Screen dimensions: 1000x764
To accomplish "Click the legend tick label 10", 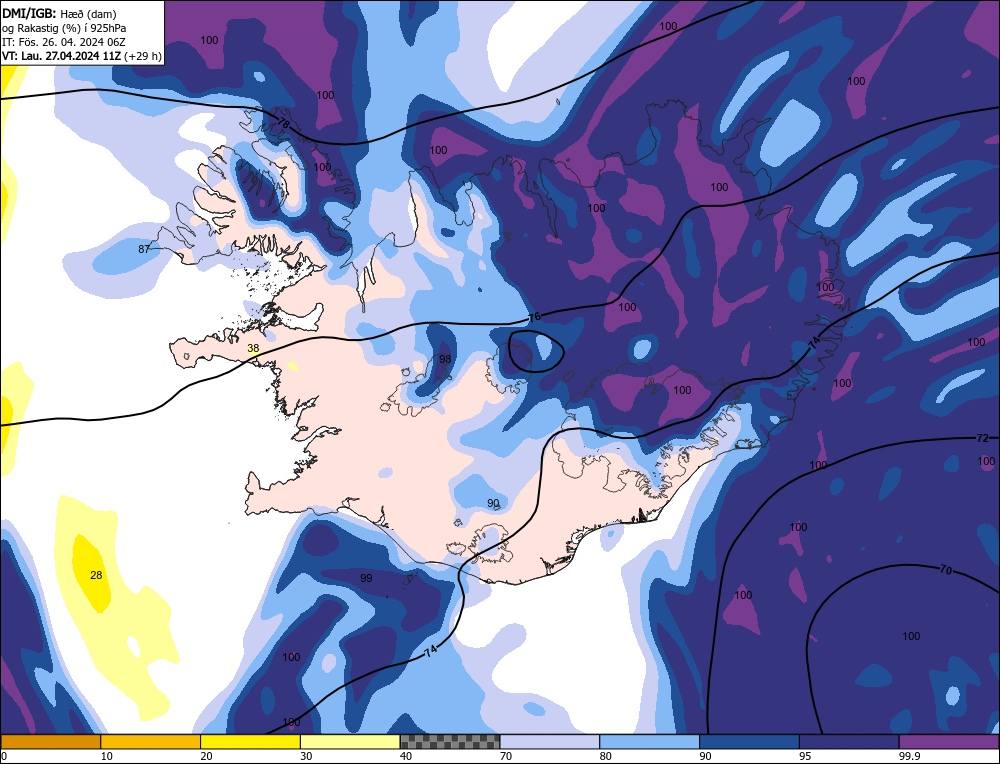I will click(x=107, y=756).
